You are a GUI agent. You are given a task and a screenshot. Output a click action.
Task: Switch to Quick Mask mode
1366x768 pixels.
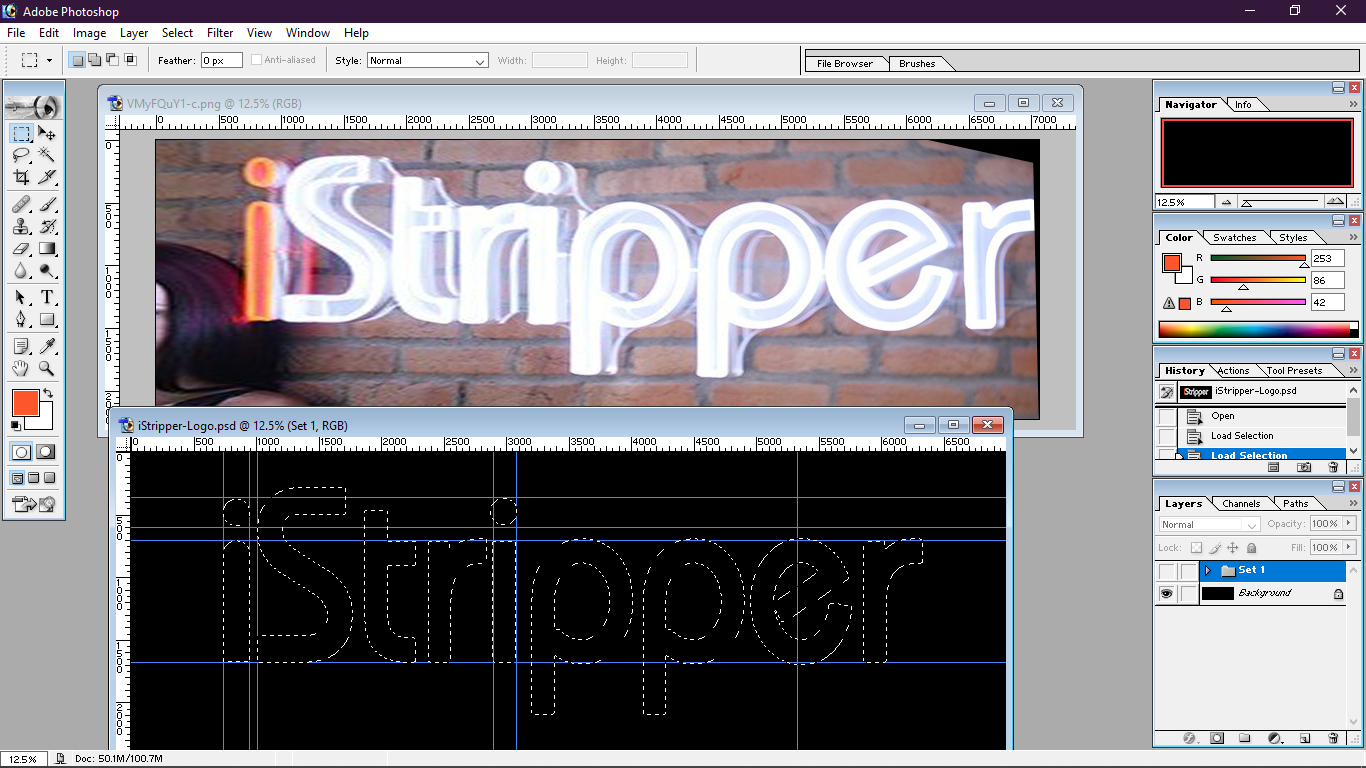pyautogui.click(x=45, y=452)
